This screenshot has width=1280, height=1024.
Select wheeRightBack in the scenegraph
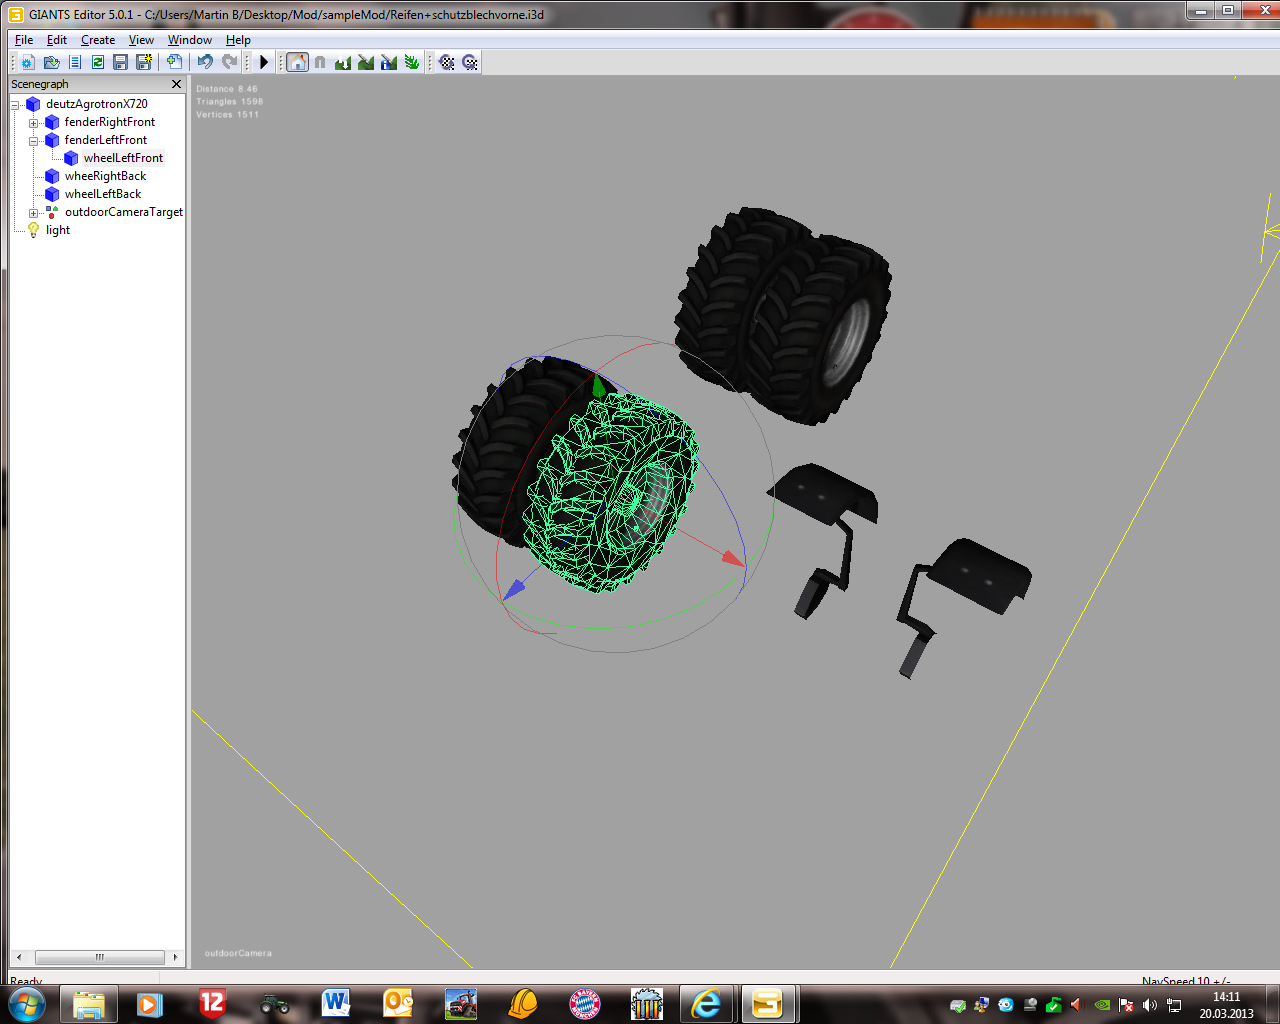[x=105, y=176]
